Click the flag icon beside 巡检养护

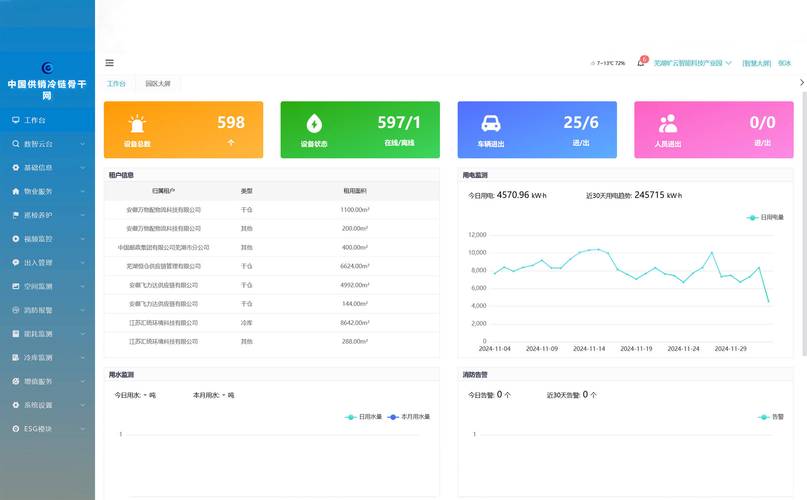click(16, 215)
